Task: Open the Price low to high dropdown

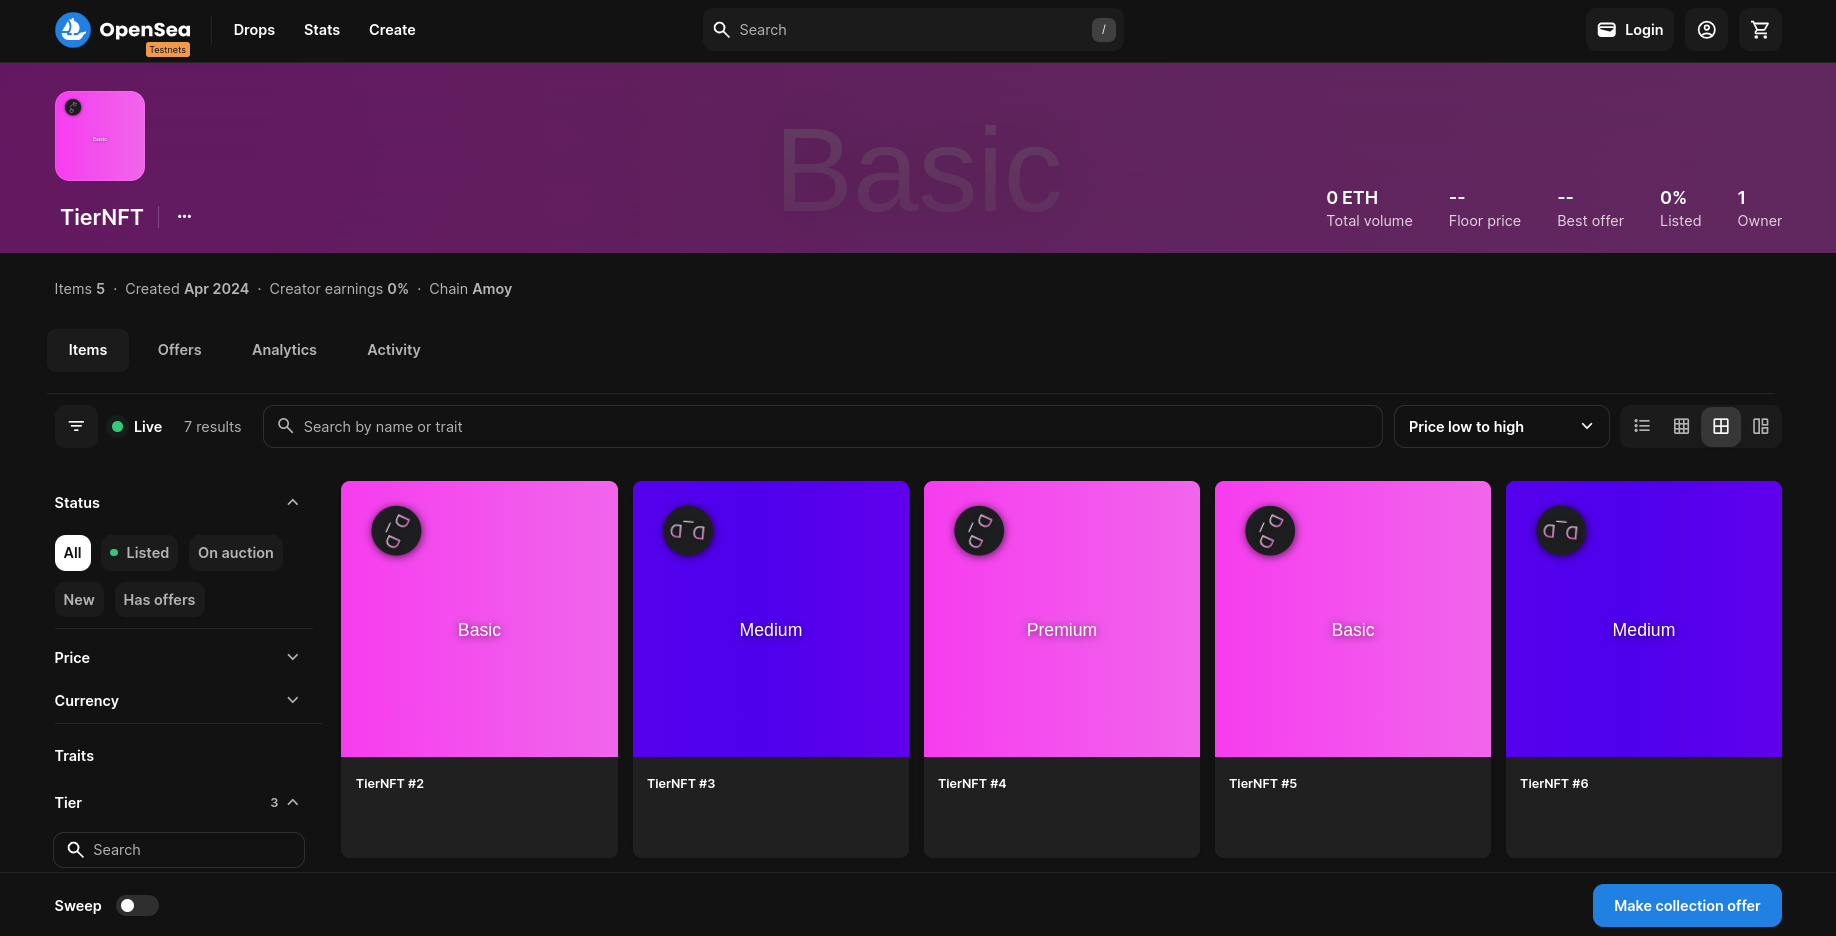Action: pos(1500,427)
